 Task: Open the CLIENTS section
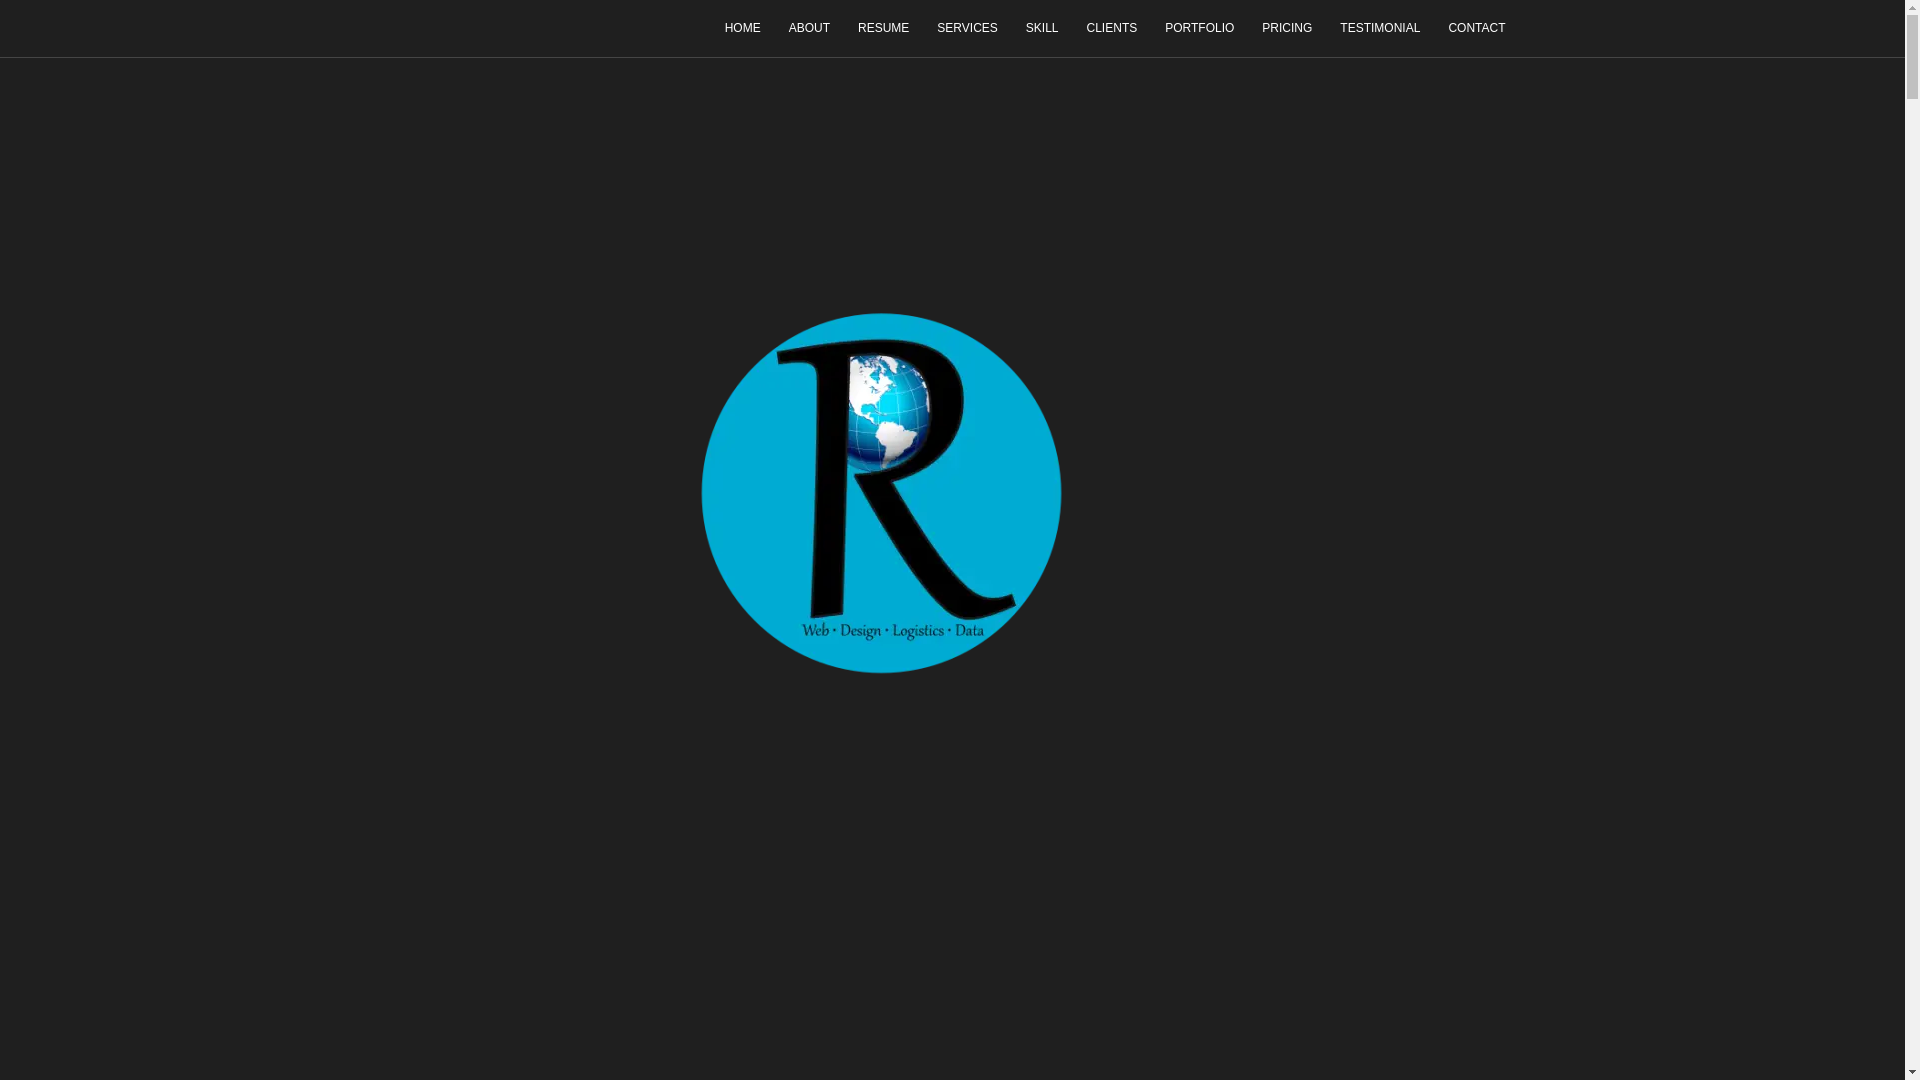tap(1111, 28)
